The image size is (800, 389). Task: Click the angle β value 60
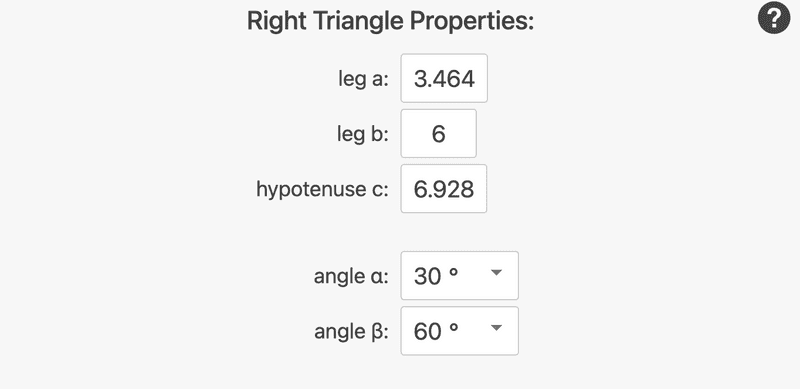coord(427,331)
